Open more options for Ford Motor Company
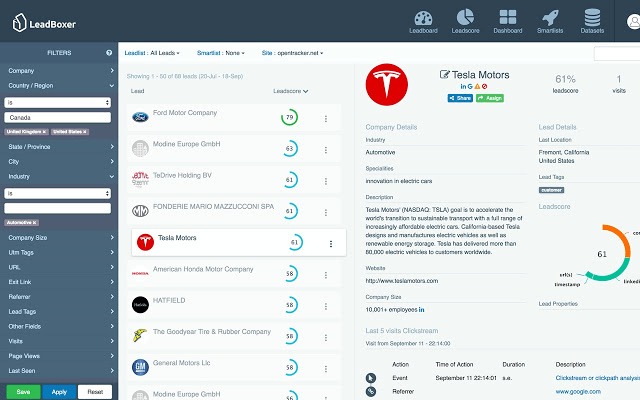This screenshot has height=400, width=640. pos(326,119)
